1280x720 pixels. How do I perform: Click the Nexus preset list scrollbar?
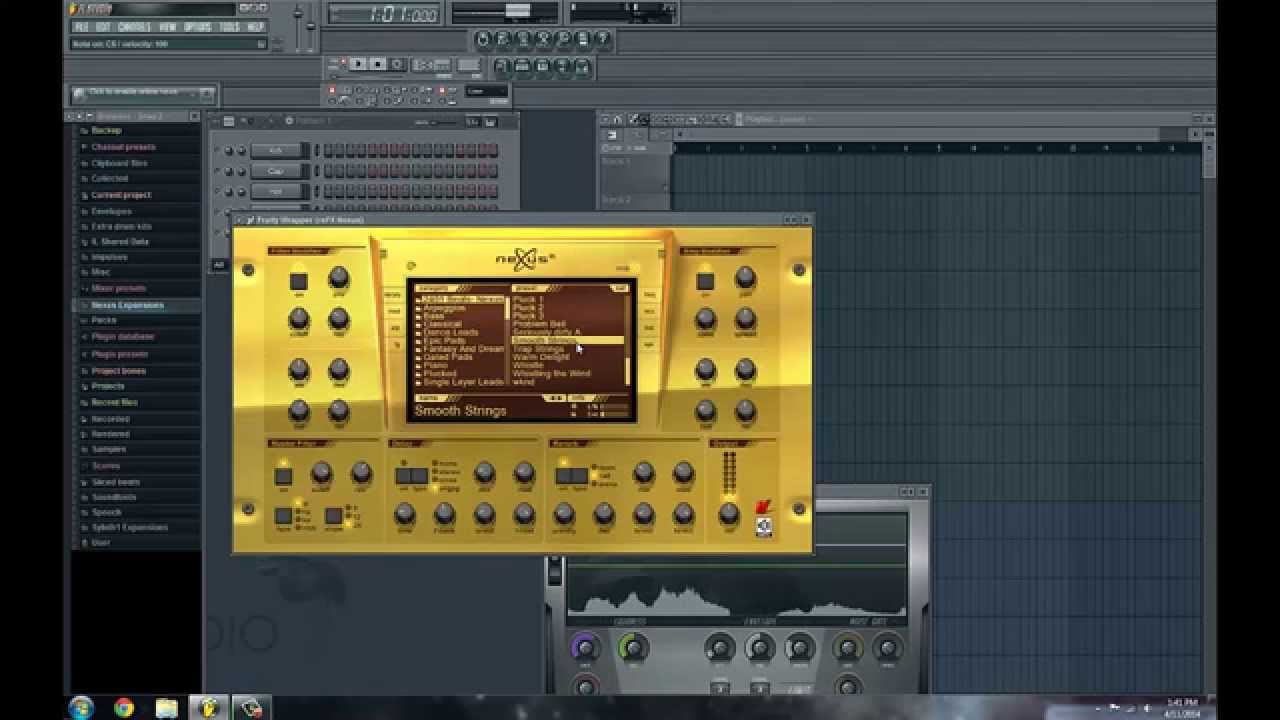click(628, 340)
